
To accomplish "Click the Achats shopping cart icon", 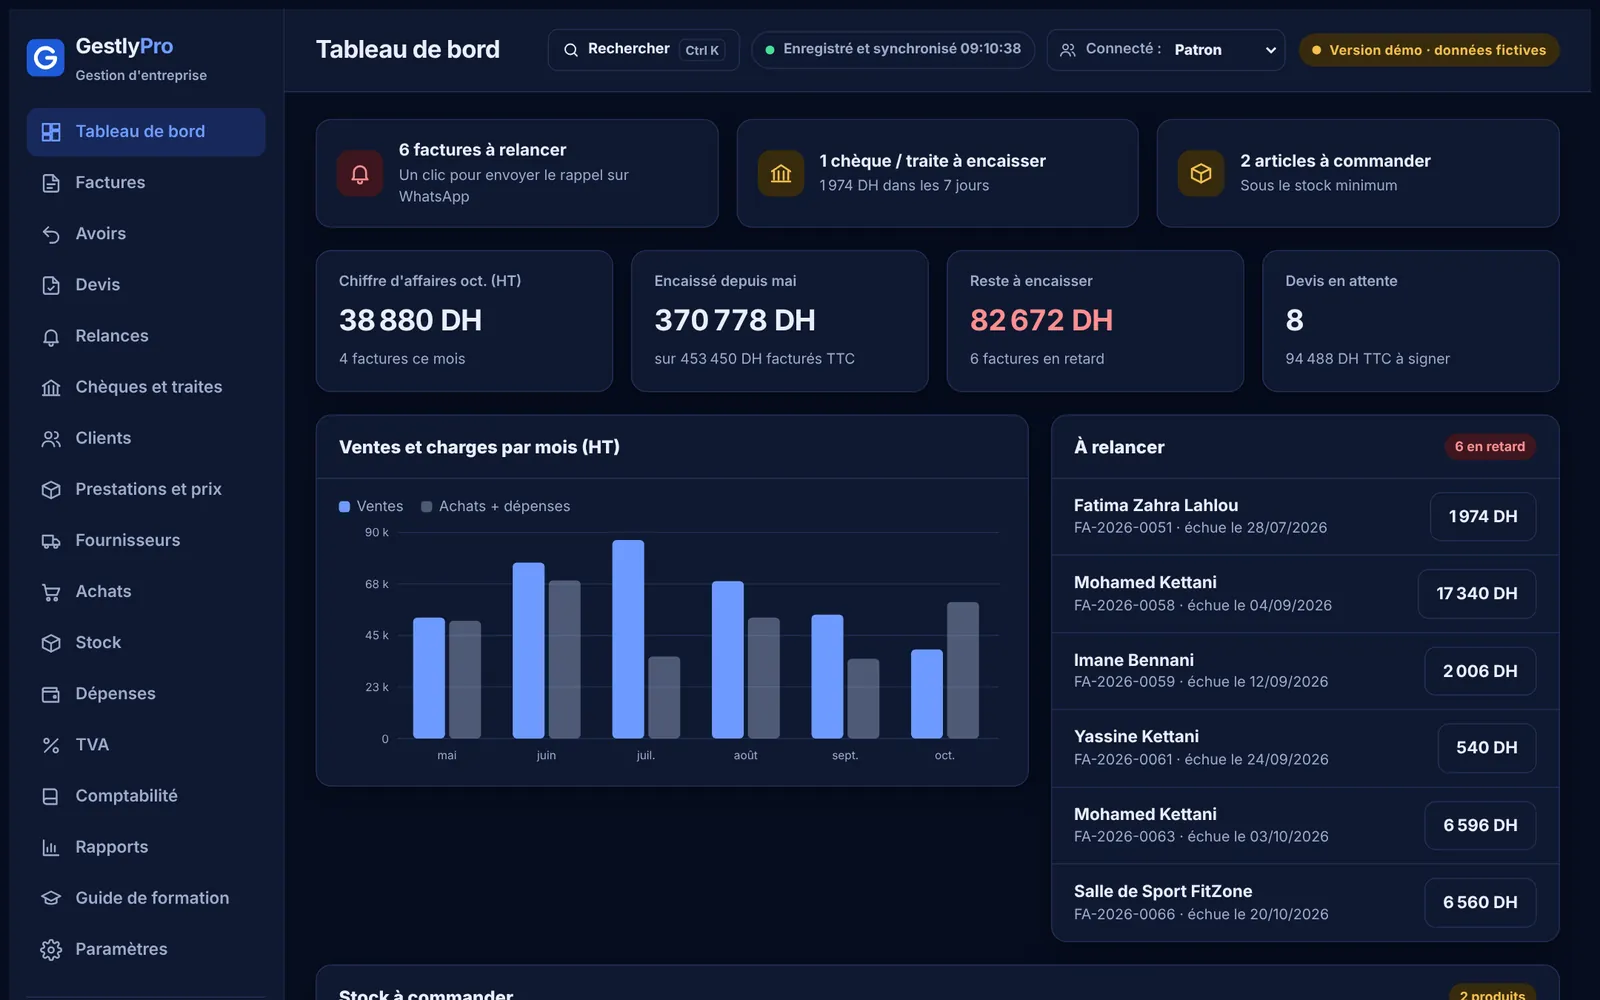I will tap(51, 592).
